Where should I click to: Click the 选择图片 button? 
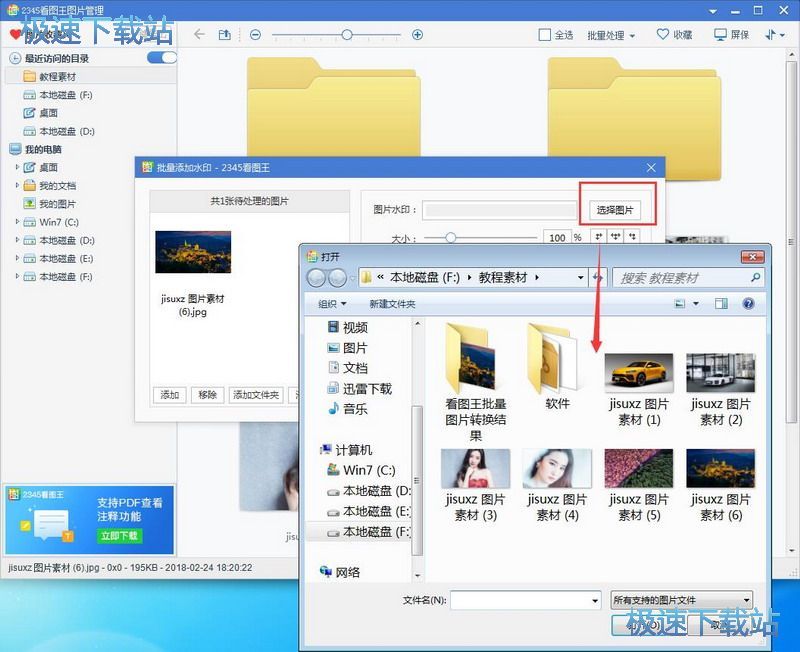click(x=615, y=210)
